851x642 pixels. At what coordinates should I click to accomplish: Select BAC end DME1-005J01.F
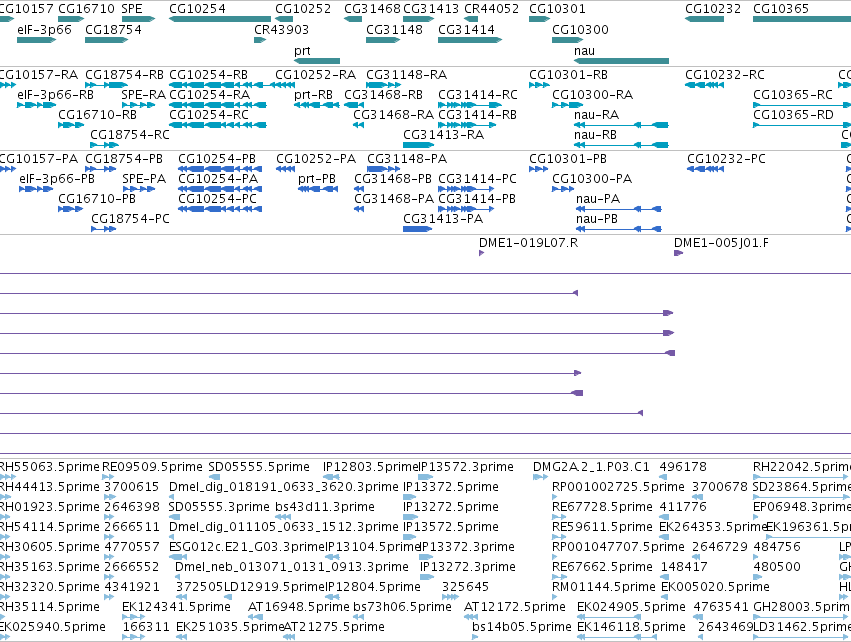click(x=678, y=253)
